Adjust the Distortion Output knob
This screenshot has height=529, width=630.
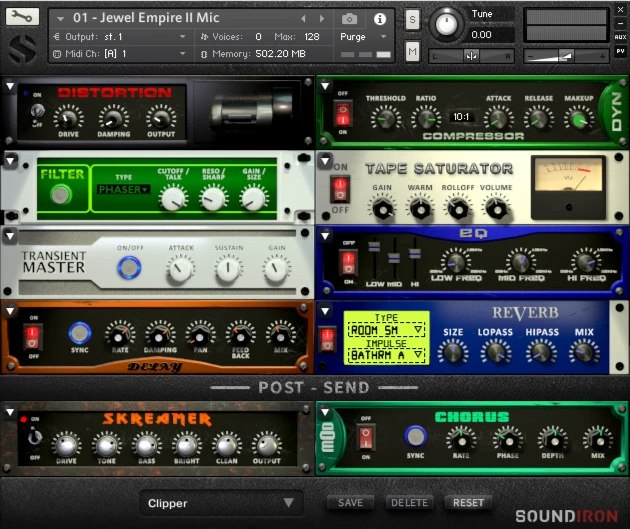[x=161, y=118]
